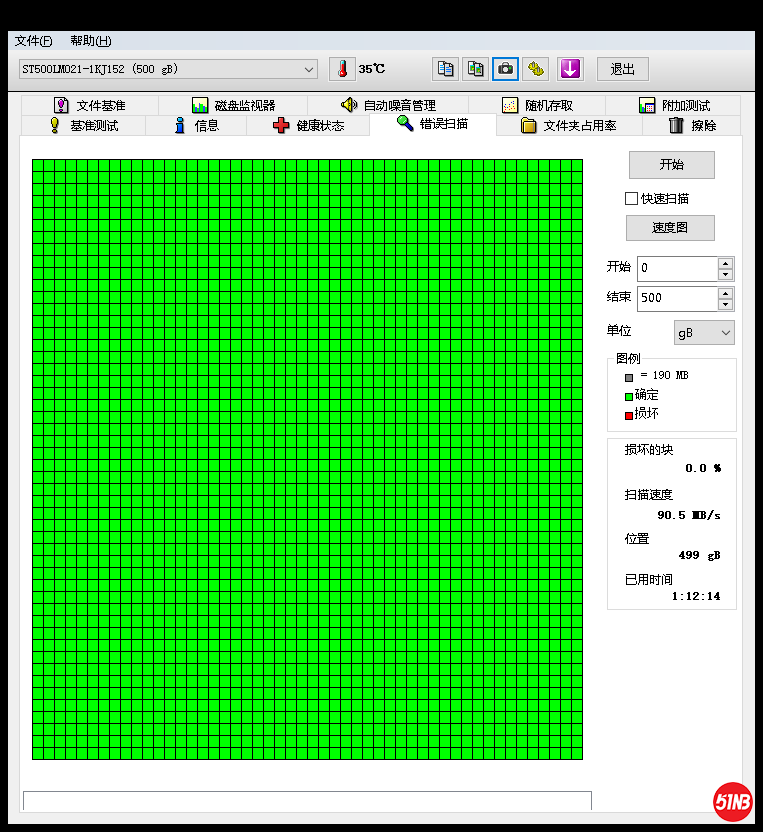Click the 结束 input field showing 500

(x=678, y=299)
